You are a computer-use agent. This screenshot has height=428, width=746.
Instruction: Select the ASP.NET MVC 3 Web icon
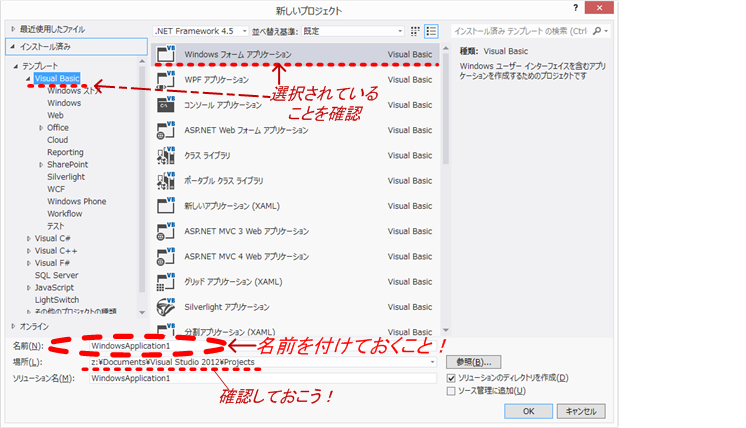coord(166,231)
